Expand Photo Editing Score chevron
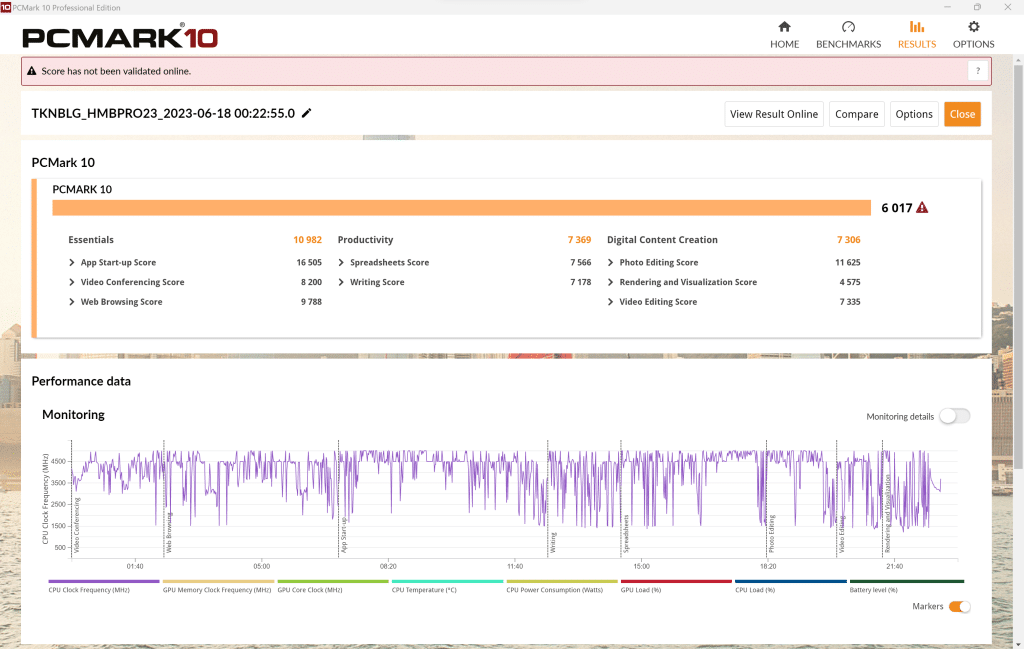The width and height of the screenshot is (1024, 649). click(x=611, y=262)
